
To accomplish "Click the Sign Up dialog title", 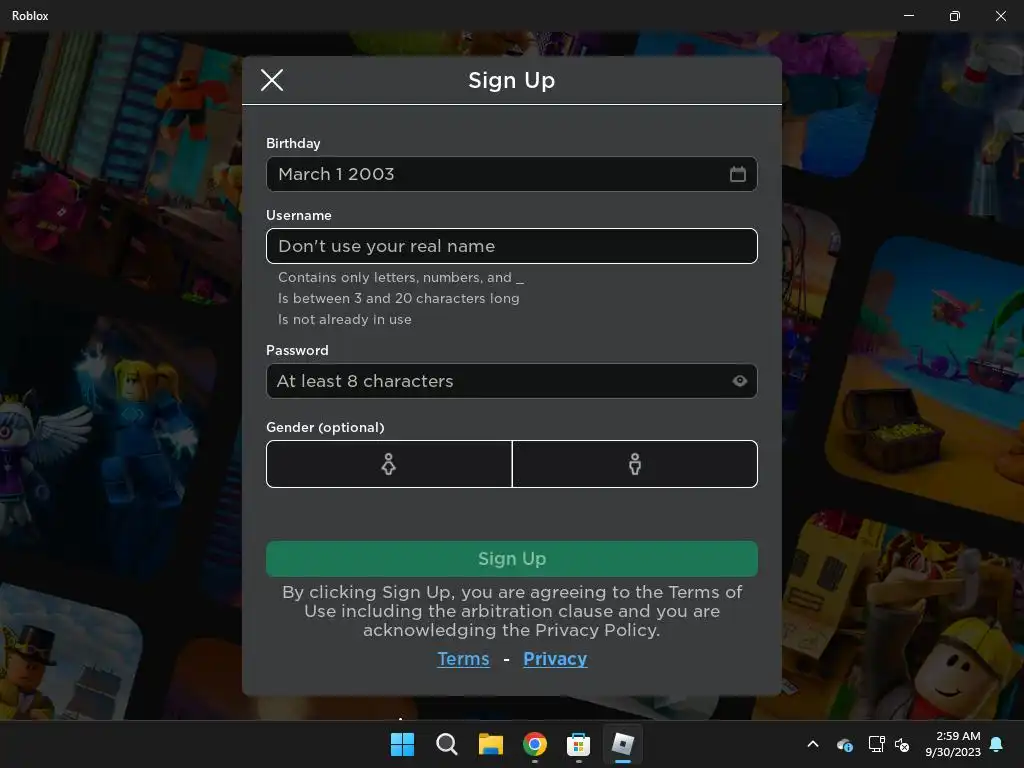I will click(511, 80).
